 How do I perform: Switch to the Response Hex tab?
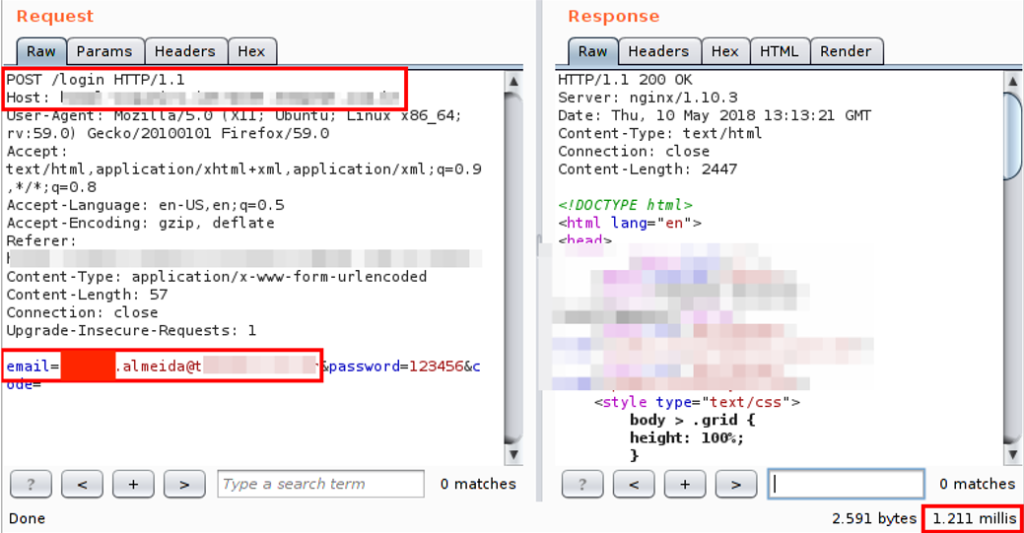pyautogui.click(x=725, y=51)
